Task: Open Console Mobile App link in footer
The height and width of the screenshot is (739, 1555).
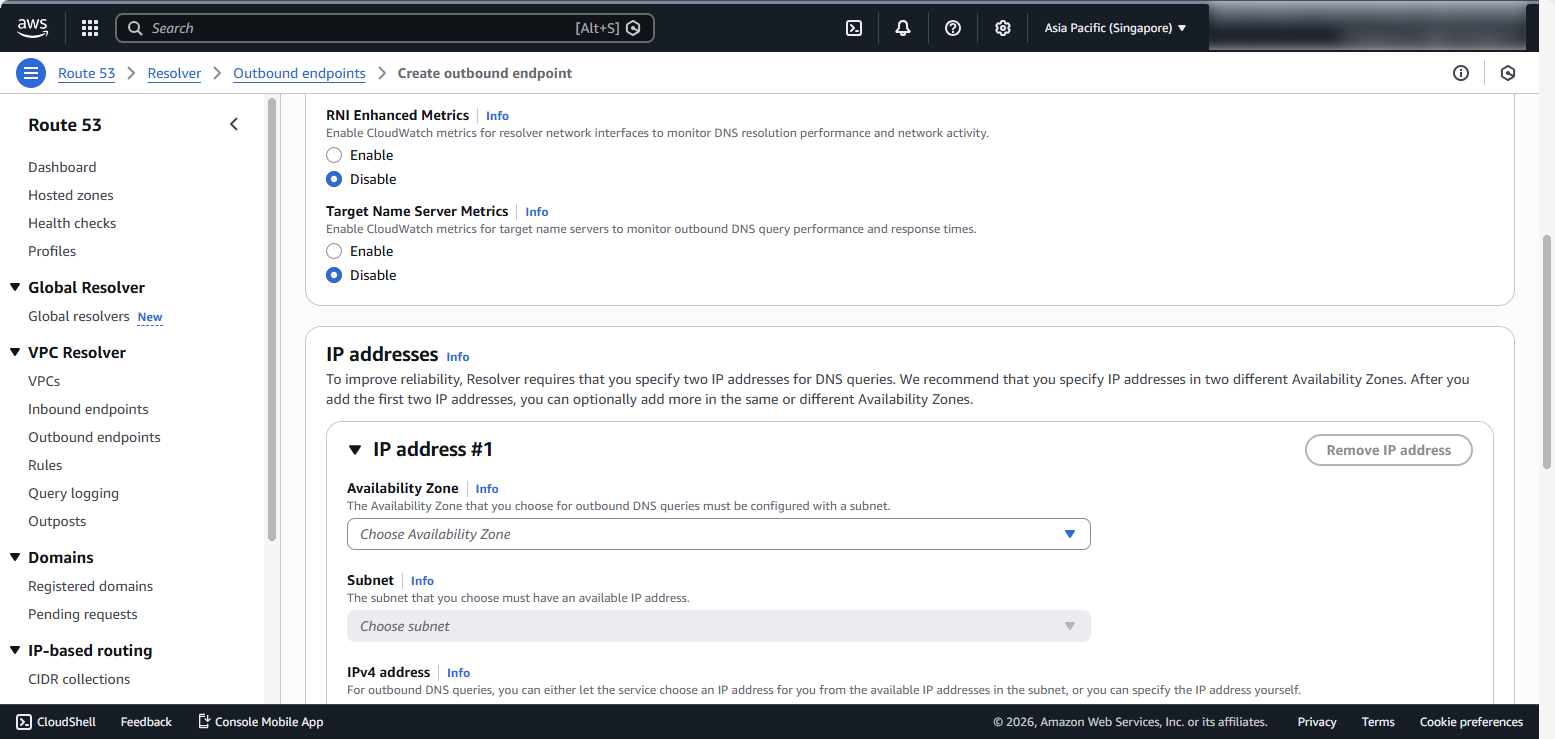Action: [x=260, y=722]
